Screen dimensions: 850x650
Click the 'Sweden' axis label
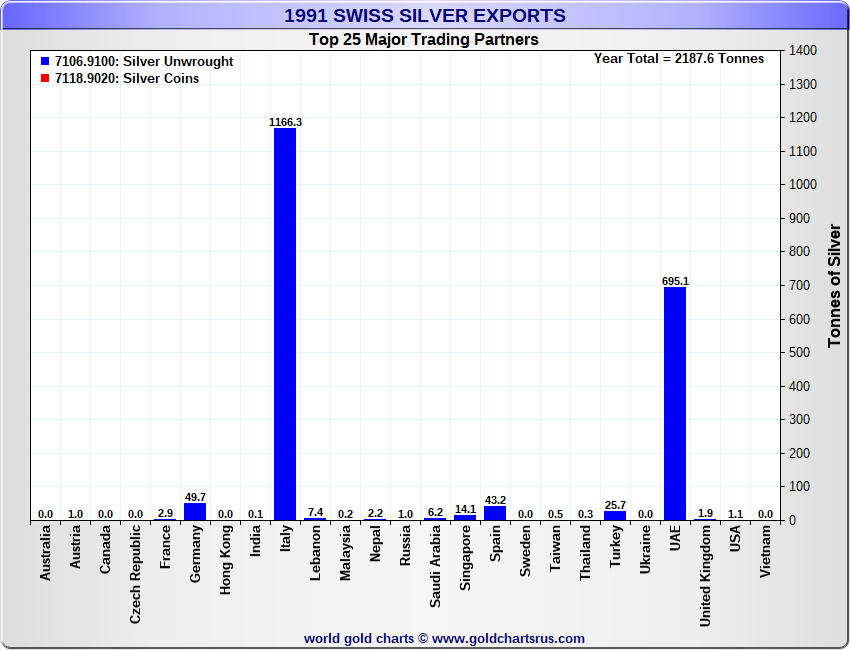coord(525,551)
